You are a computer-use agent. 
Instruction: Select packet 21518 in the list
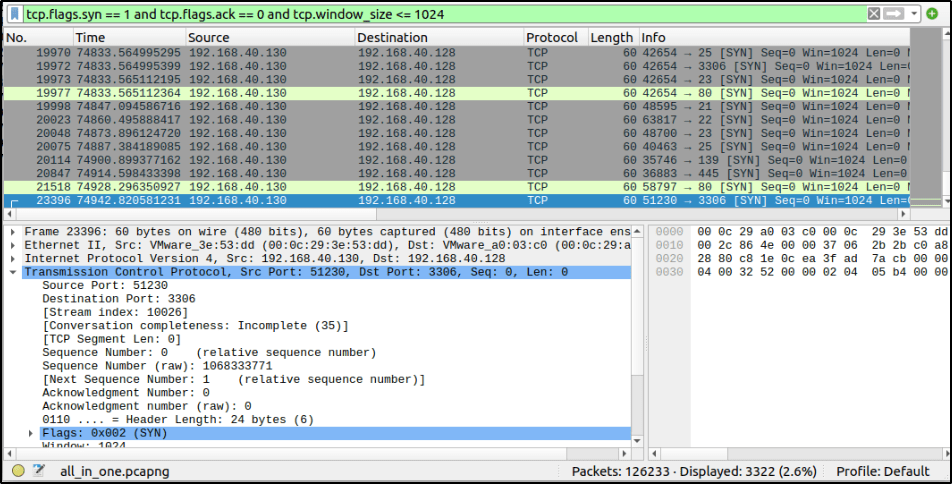click(x=300, y=187)
